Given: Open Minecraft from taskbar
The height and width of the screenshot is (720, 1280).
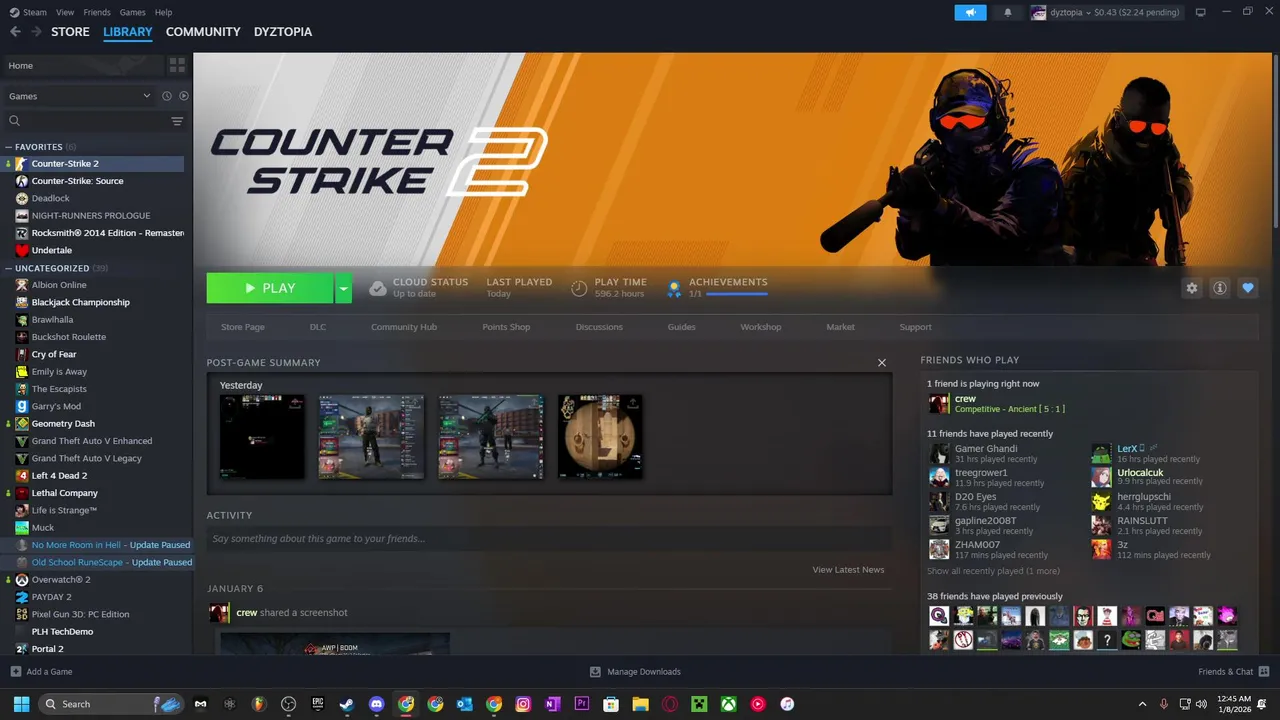Looking at the screenshot, I should [x=699, y=704].
